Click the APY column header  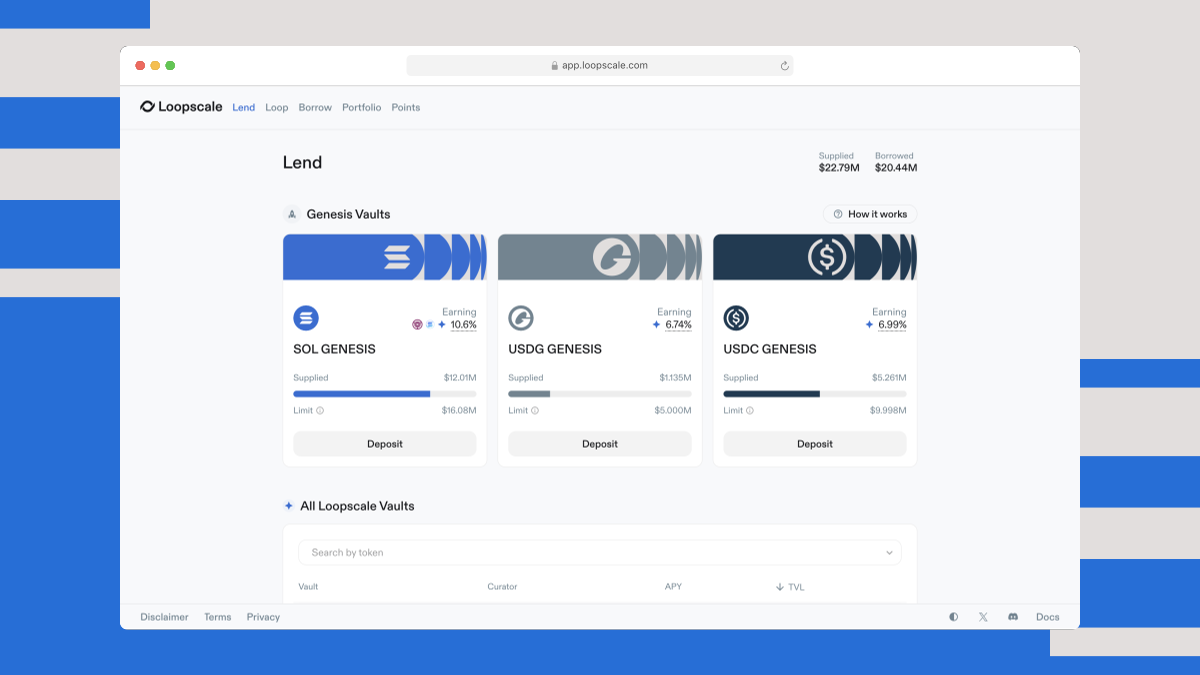673,587
